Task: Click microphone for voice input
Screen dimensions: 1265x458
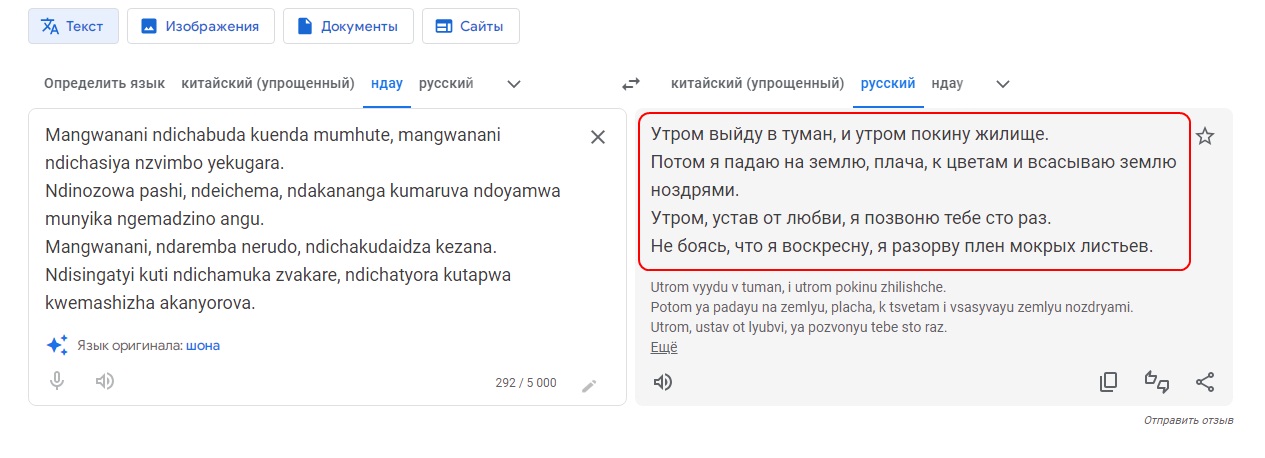Action: [57, 381]
